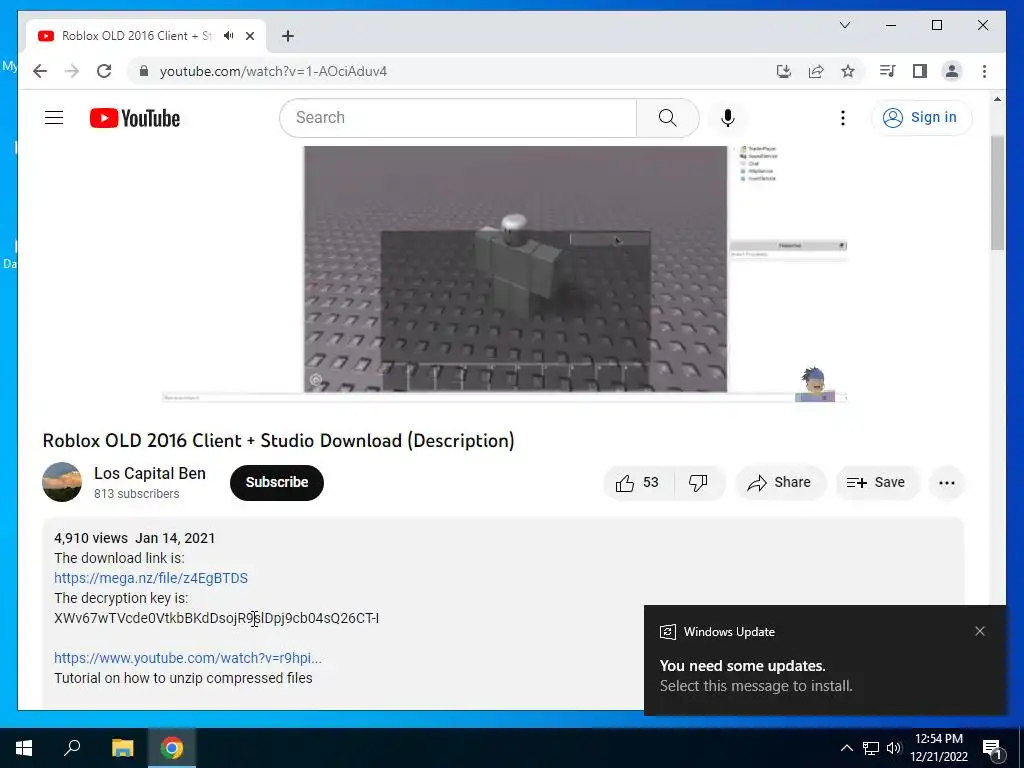
Task: Subscribe to Los Capital Ben
Action: 277,483
